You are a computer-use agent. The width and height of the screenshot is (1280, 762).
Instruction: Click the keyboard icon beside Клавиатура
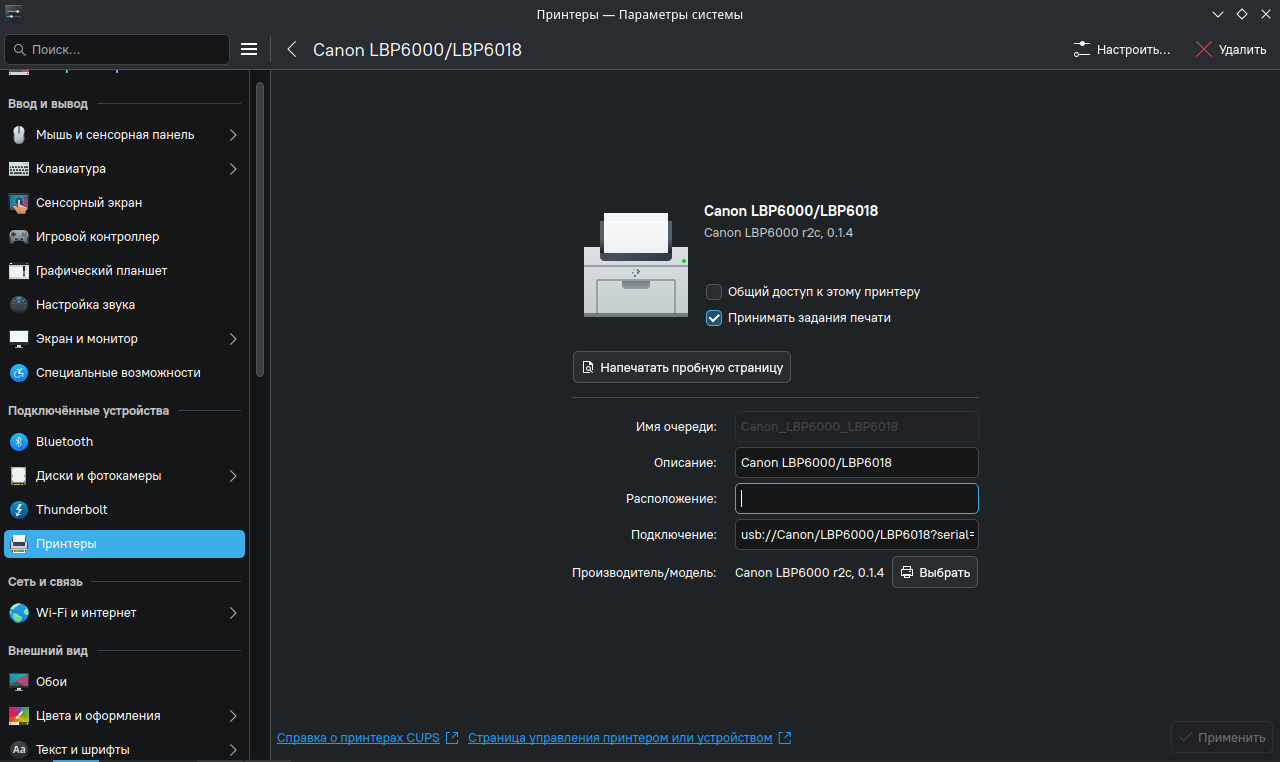pos(18,169)
